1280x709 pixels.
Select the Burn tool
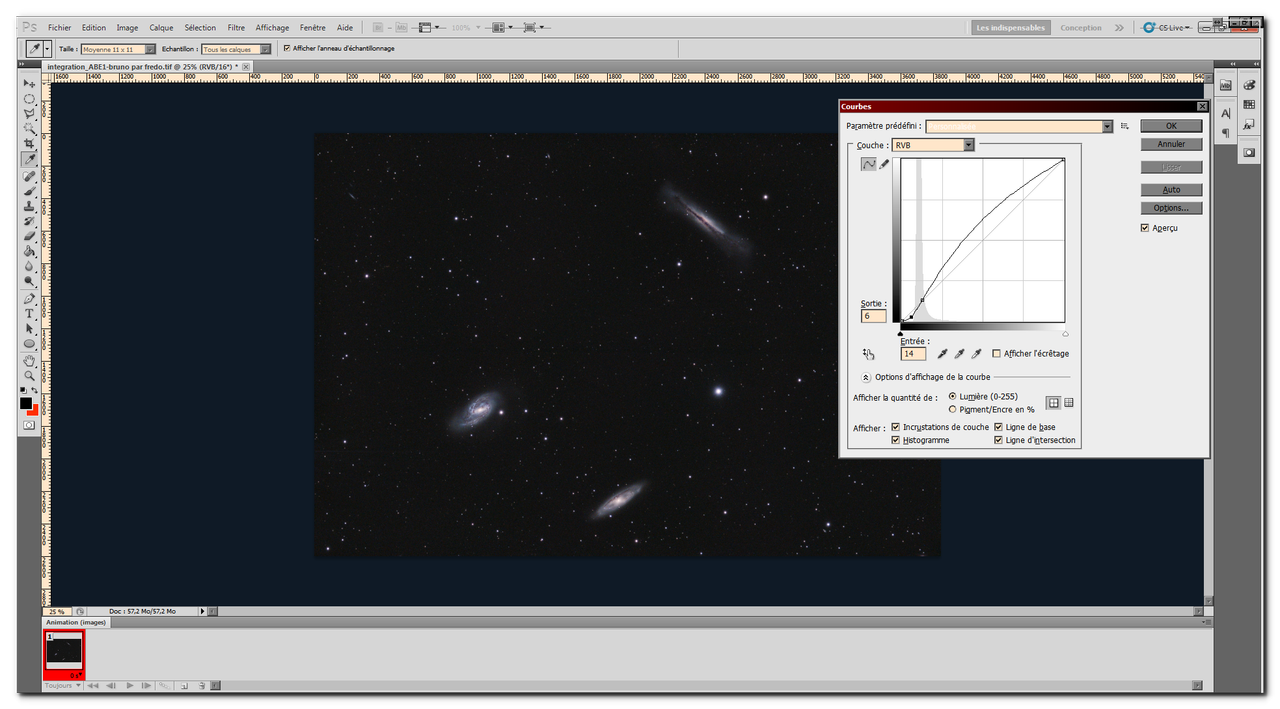coord(29,281)
